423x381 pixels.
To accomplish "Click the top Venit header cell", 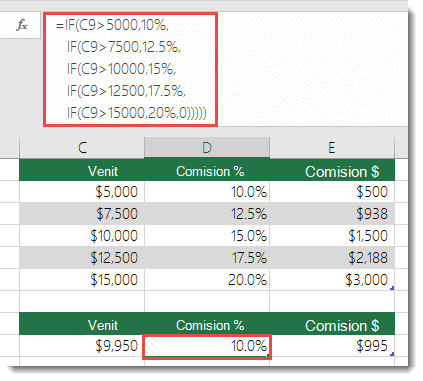I will 82,171.
